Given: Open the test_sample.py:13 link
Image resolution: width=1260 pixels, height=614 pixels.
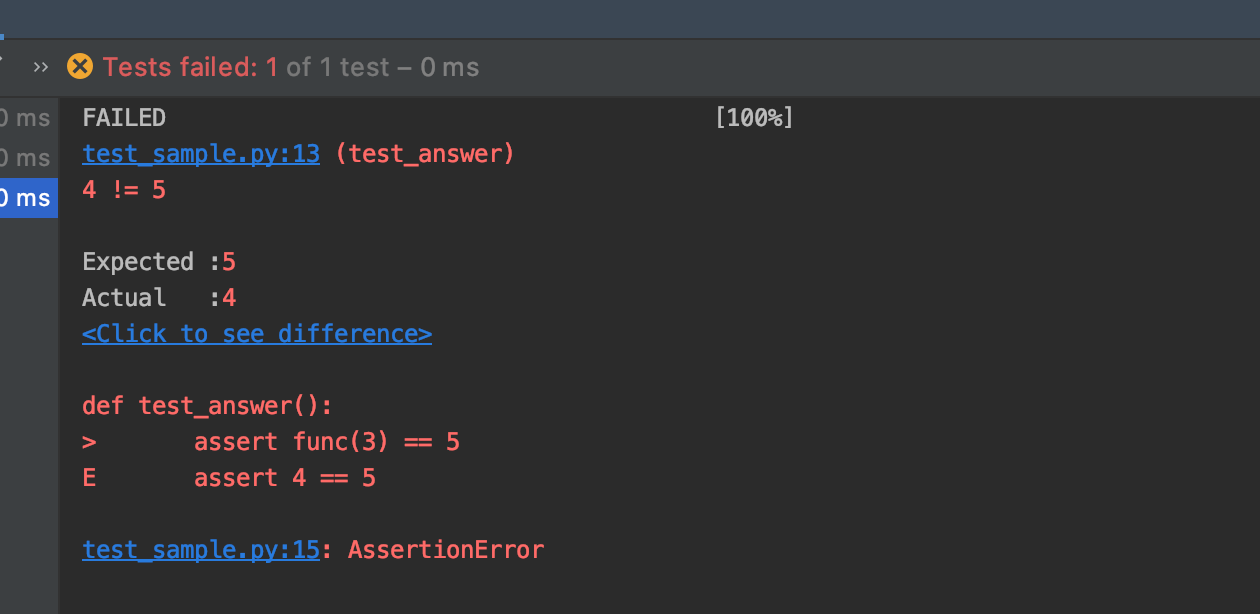Looking at the screenshot, I should pos(200,154).
